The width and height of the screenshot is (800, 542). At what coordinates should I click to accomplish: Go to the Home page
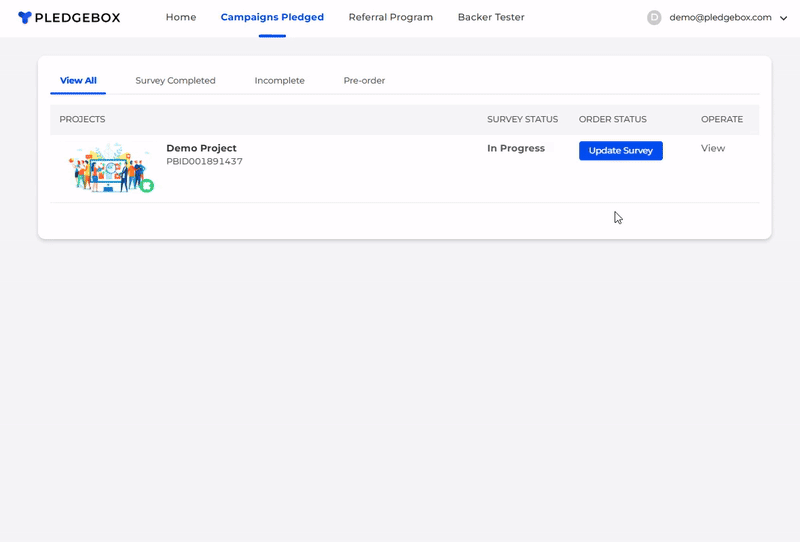181,18
